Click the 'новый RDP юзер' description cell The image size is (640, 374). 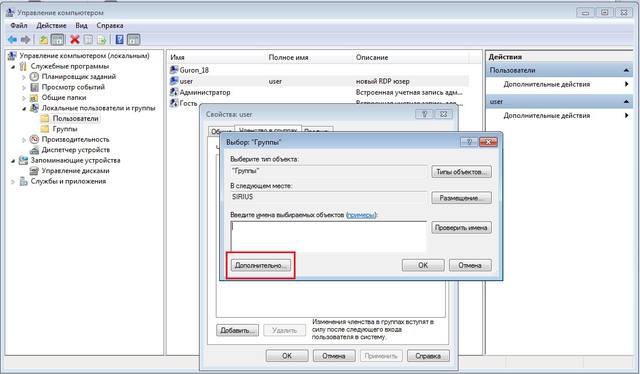coord(382,81)
